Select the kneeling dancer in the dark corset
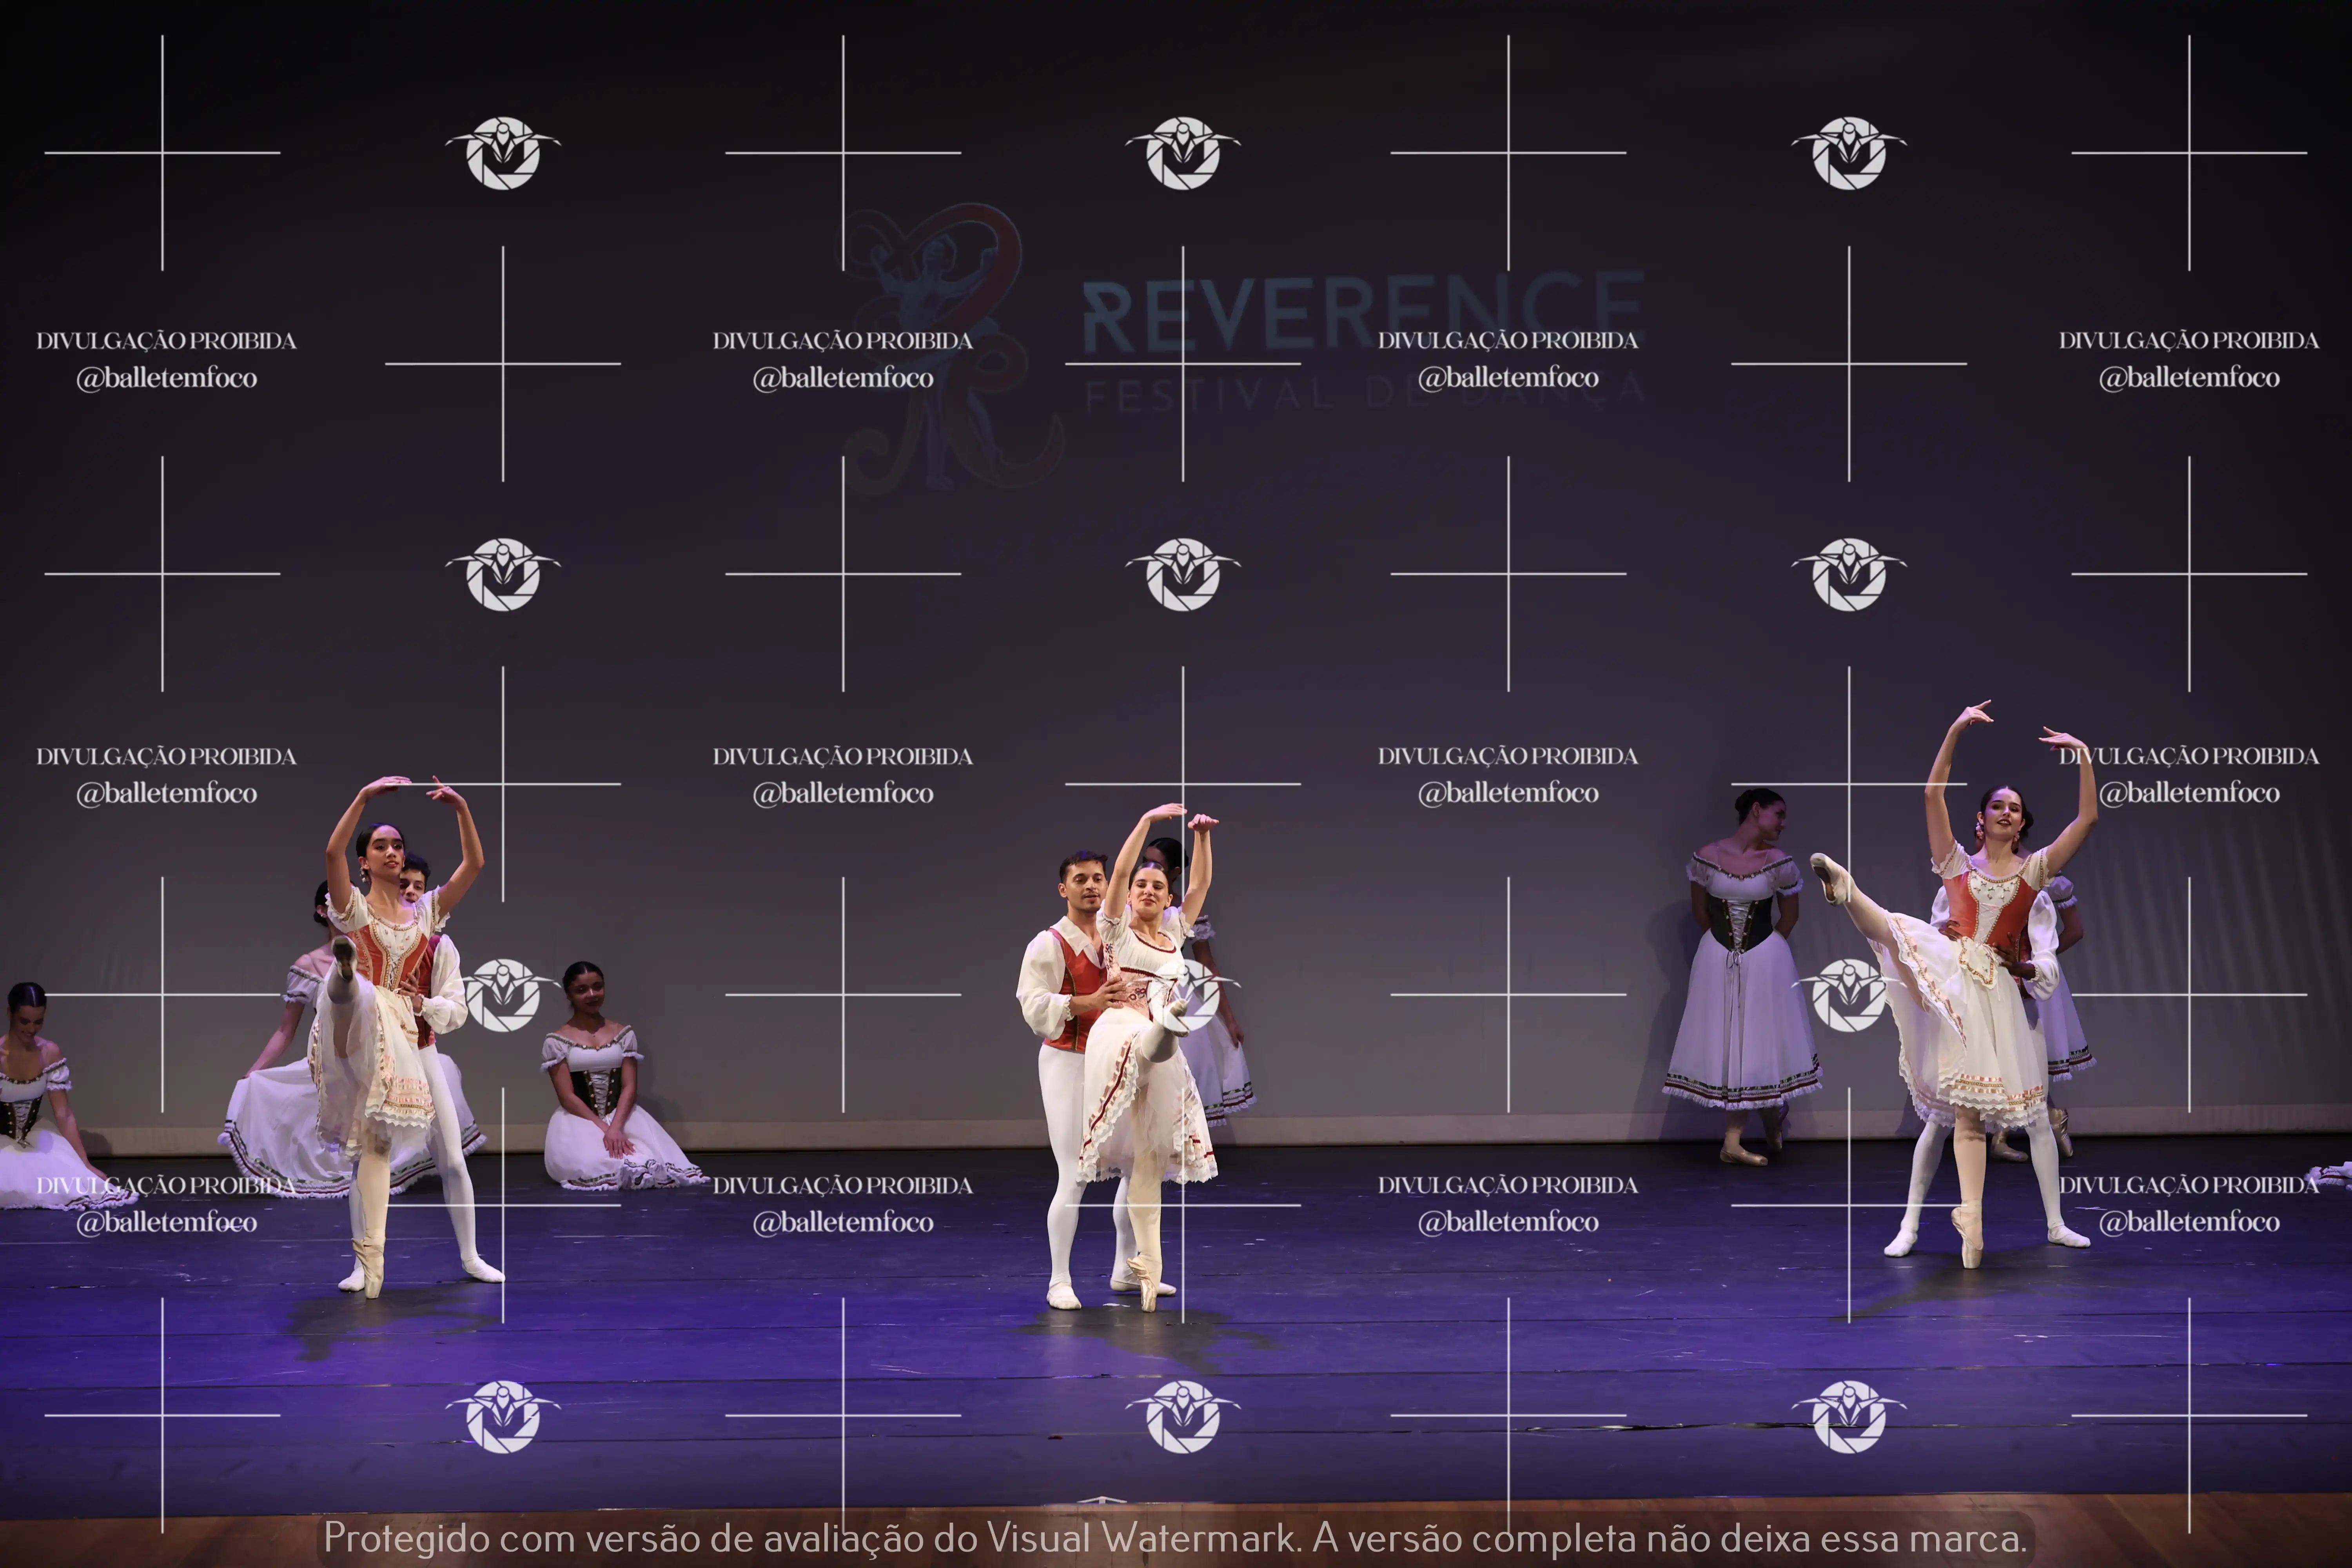Screen dimensions: 2352x1568 (600, 1085)
